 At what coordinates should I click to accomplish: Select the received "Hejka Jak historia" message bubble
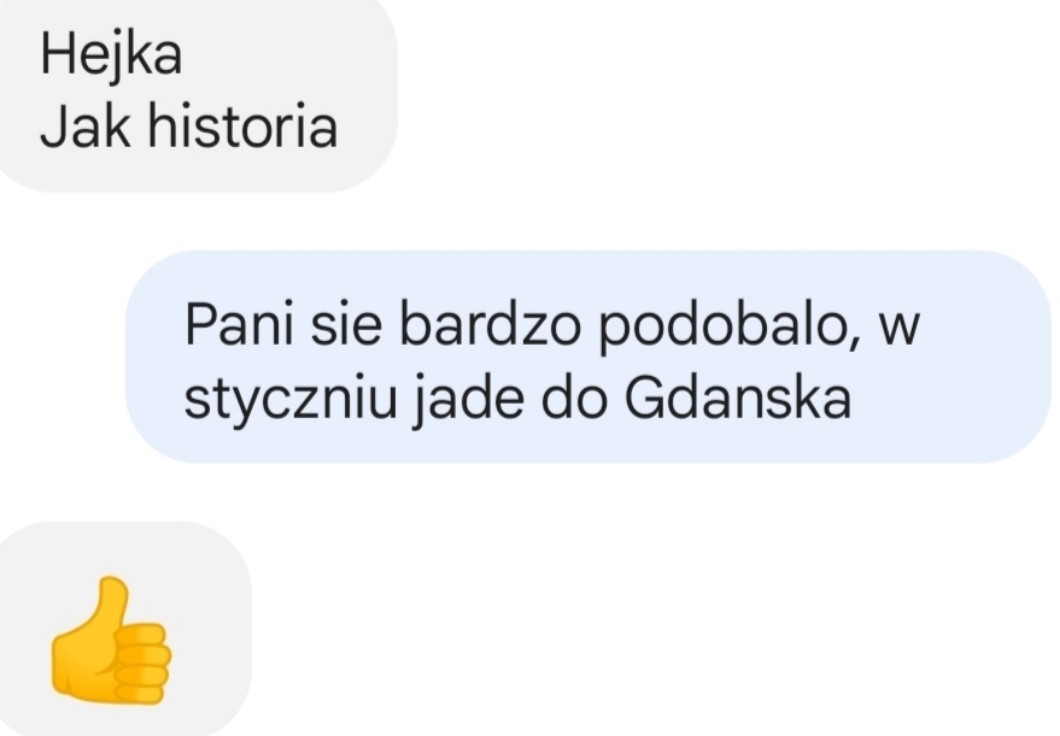click(x=197, y=95)
